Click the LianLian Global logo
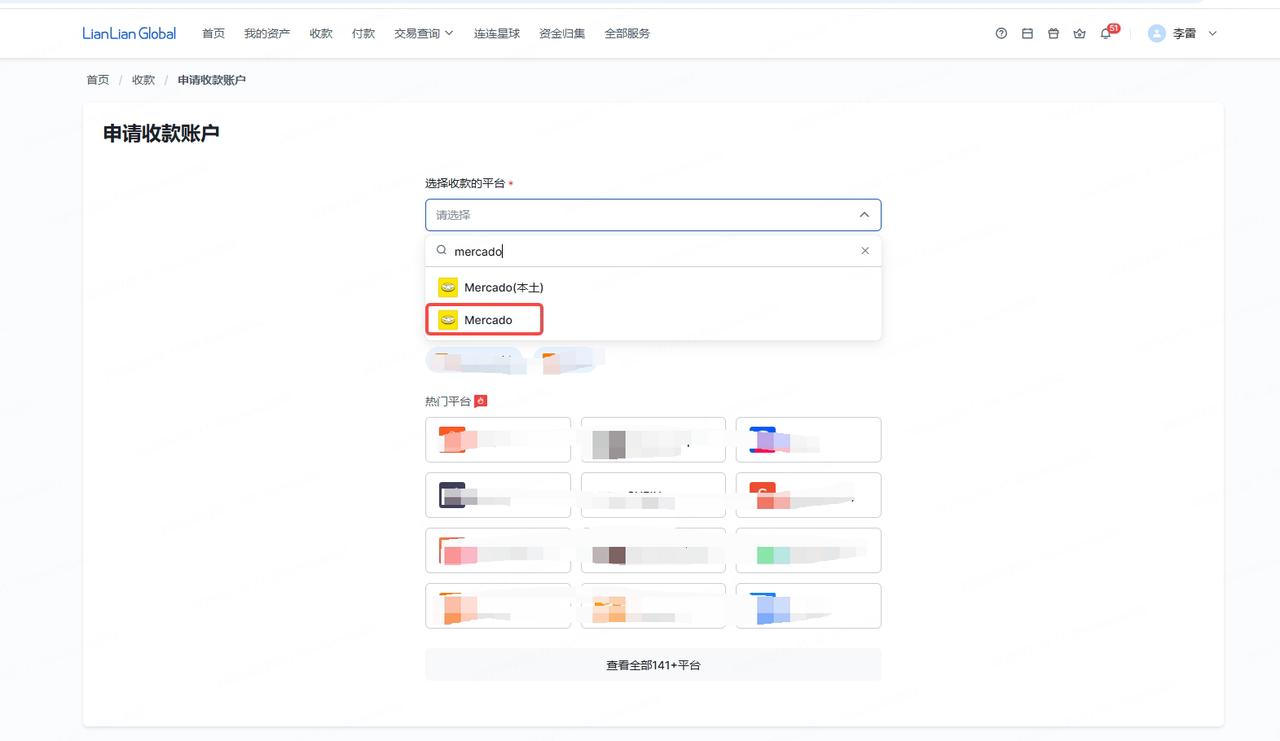1280x741 pixels. (x=129, y=33)
